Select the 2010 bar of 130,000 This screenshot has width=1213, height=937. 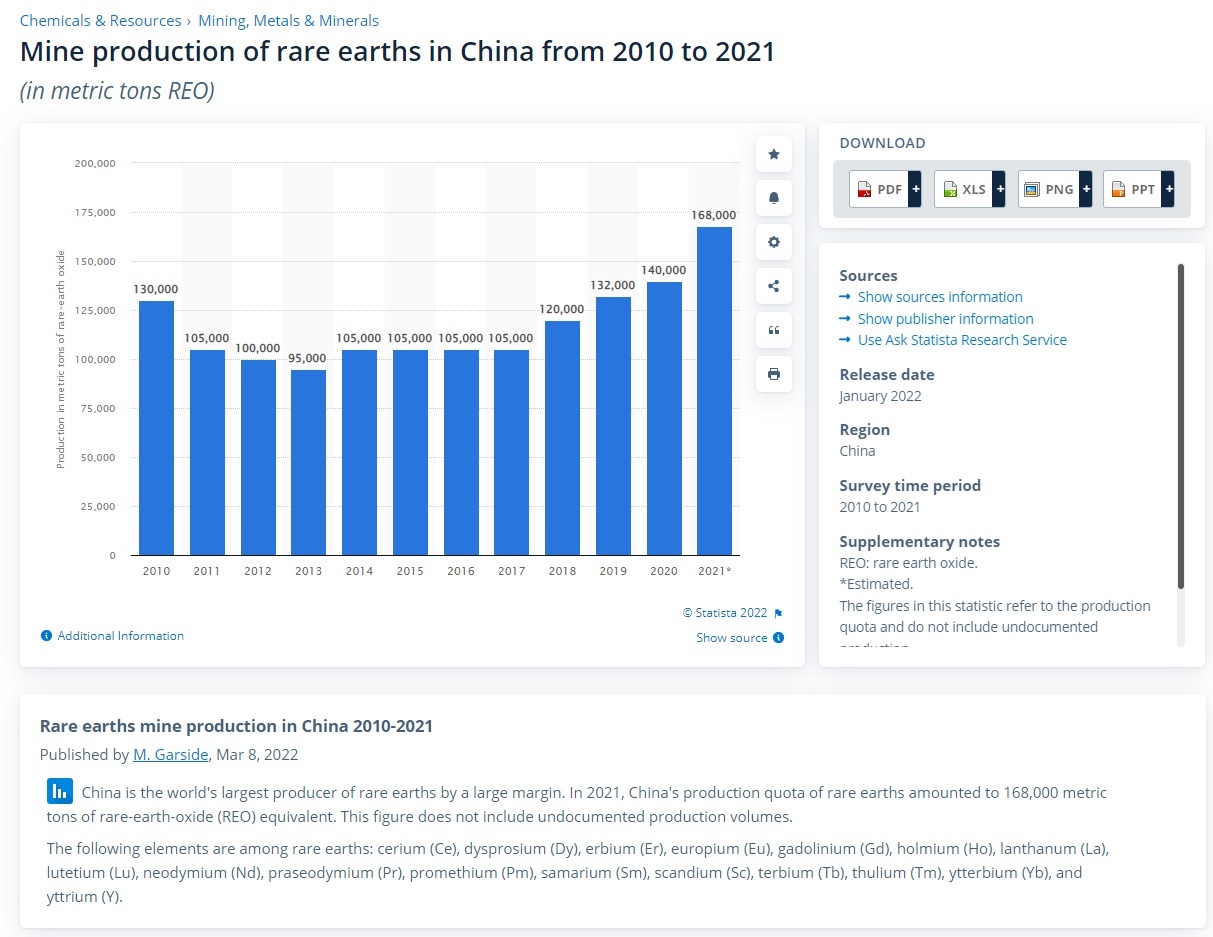pyautogui.click(x=157, y=428)
